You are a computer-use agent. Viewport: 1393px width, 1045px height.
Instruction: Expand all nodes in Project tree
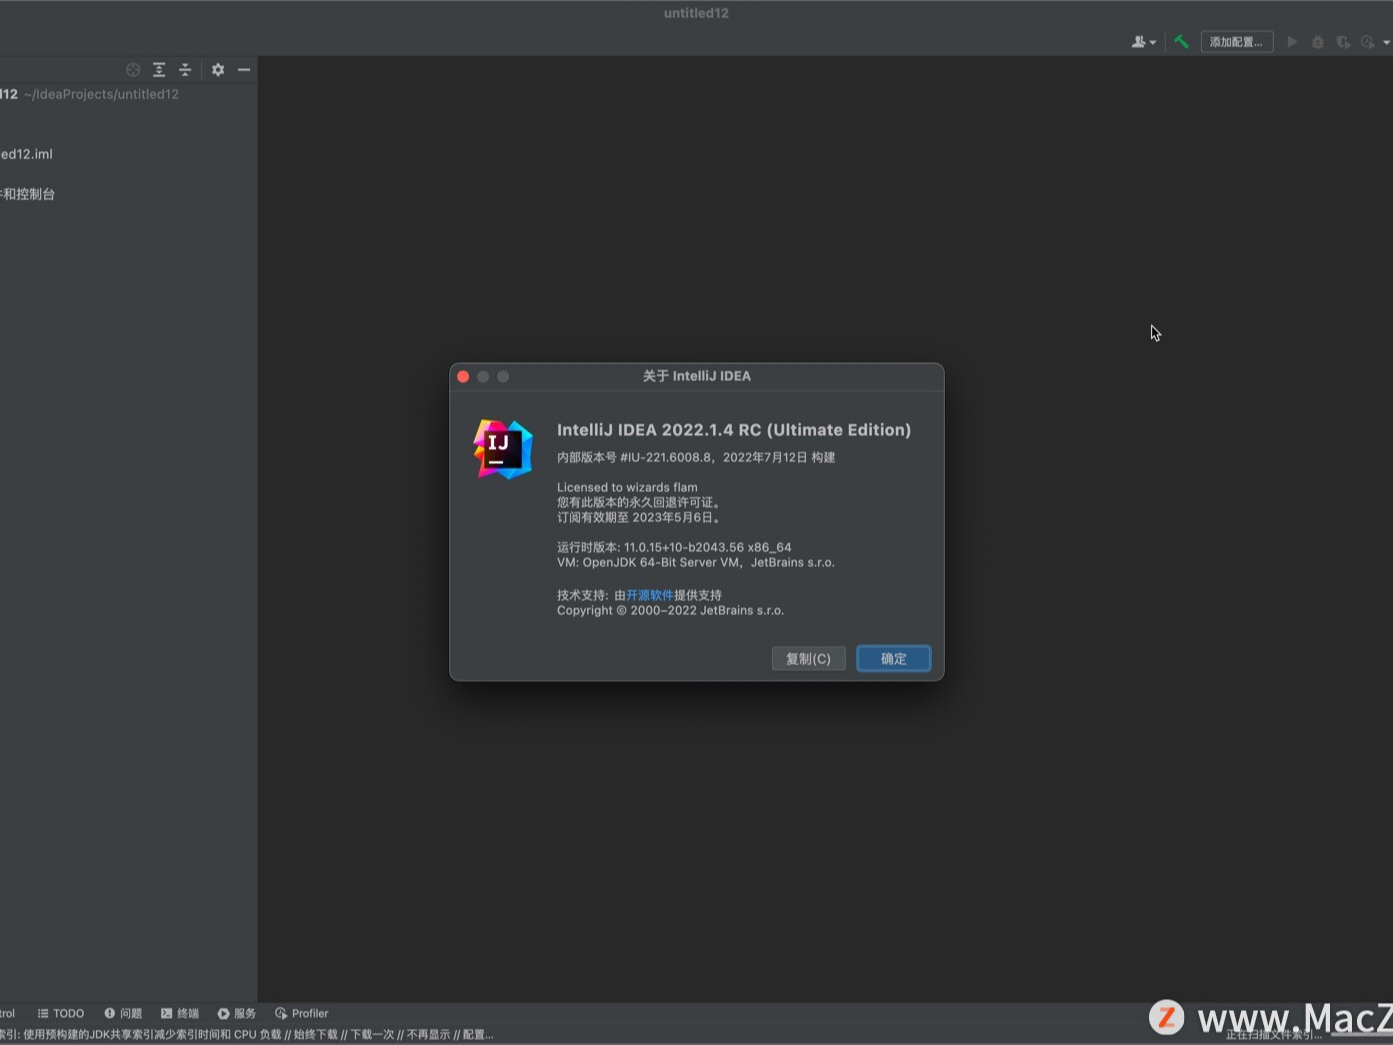pos(159,69)
